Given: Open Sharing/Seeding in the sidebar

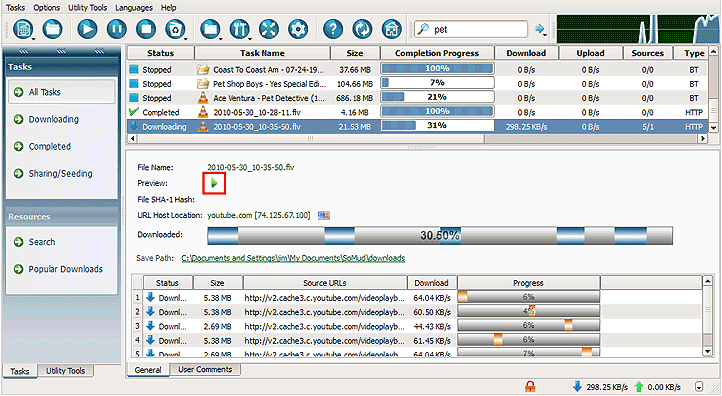Looking at the screenshot, I should (x=60, y=174).
